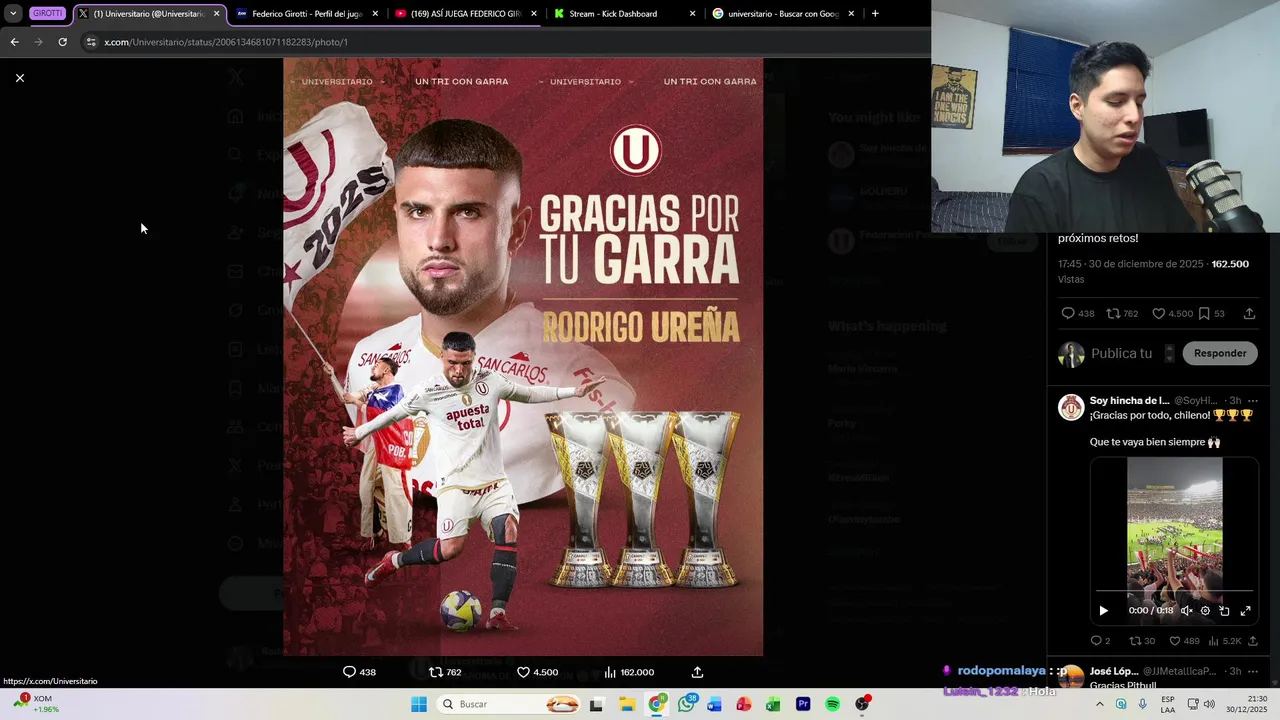This screenshot has height=720, width=1280.
Task: Repost the Soy hincha reply showing 30
Action: pos(1135,641)
